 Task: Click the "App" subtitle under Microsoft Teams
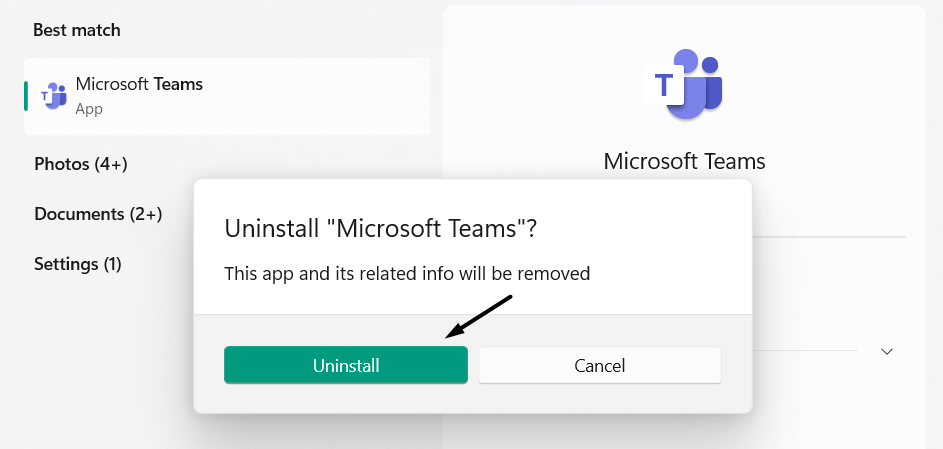coord(89,108)
